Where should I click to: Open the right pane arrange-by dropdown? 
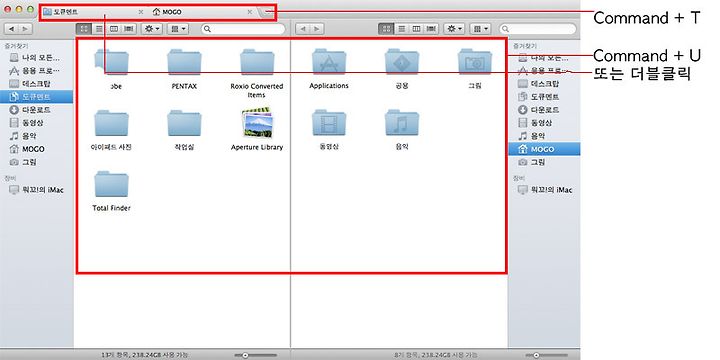(480, 29)
